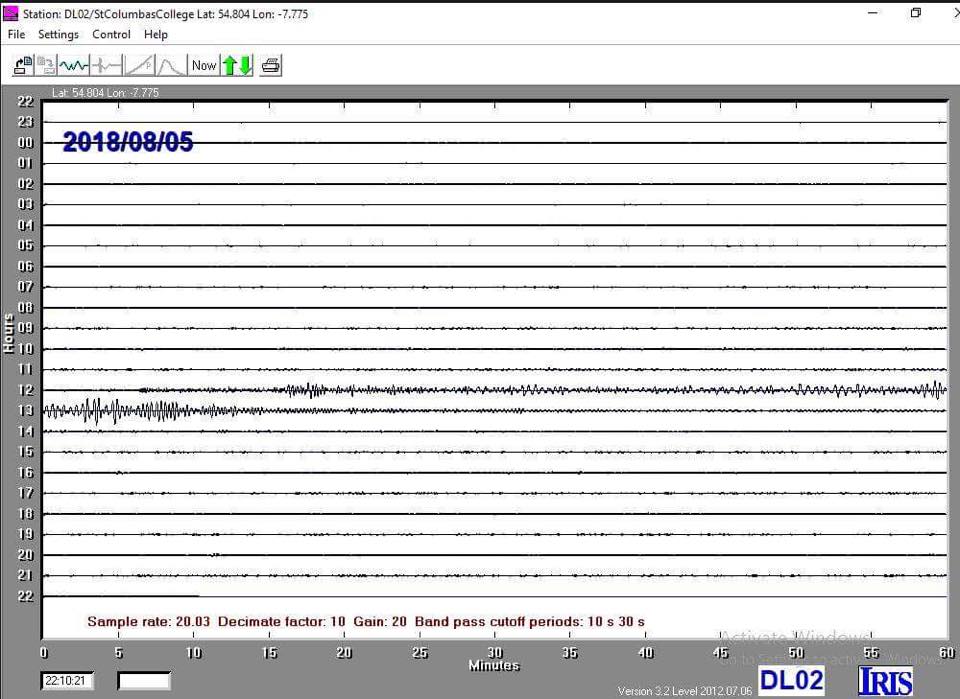Click the IRIS logo at bottom right

885,681
